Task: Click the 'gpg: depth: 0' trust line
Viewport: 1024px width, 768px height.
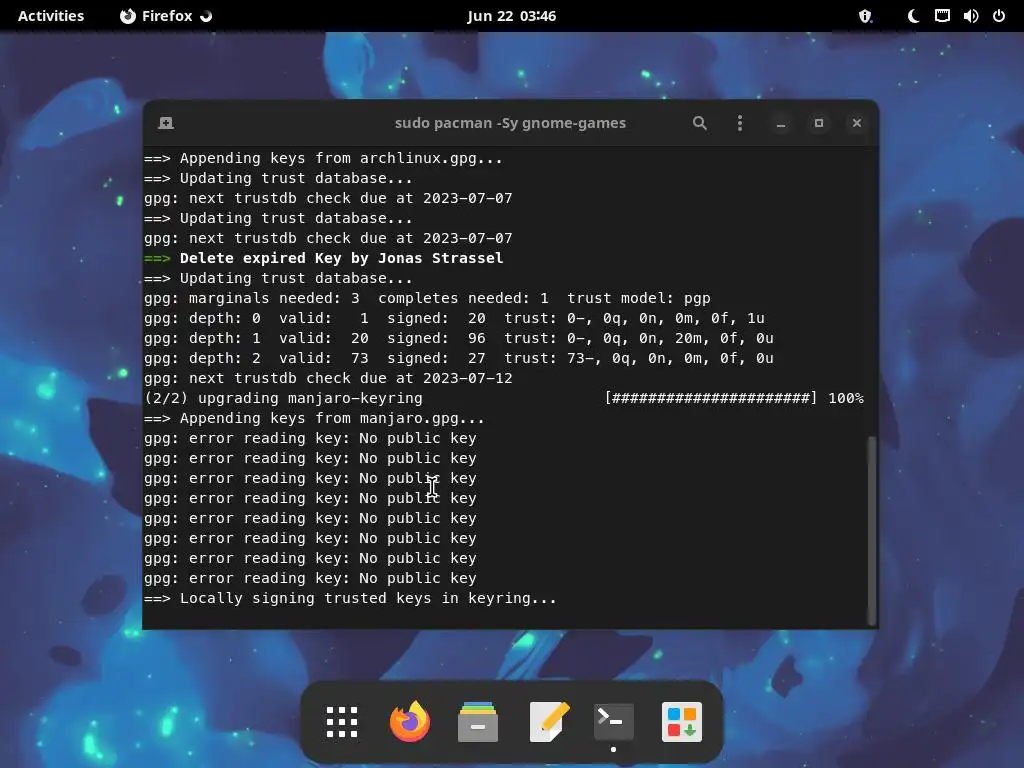Action: click(x=455, y=318)
